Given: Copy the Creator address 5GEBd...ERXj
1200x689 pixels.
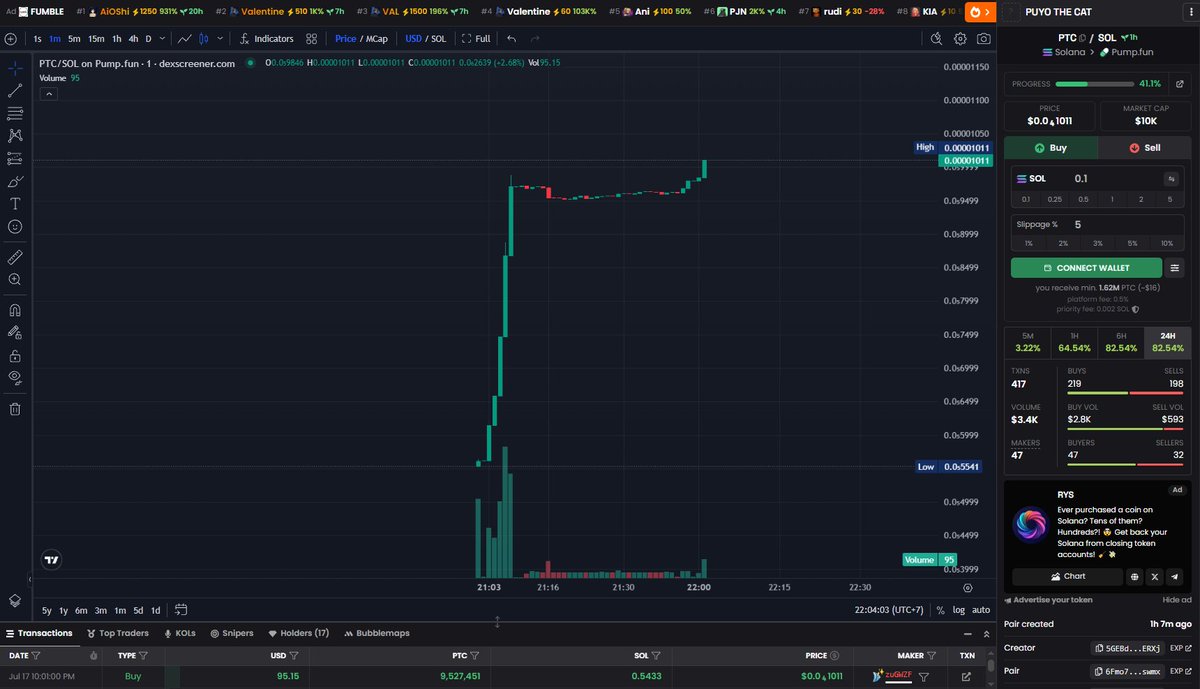Looking at the screenshot, I should click(1128, 648).
